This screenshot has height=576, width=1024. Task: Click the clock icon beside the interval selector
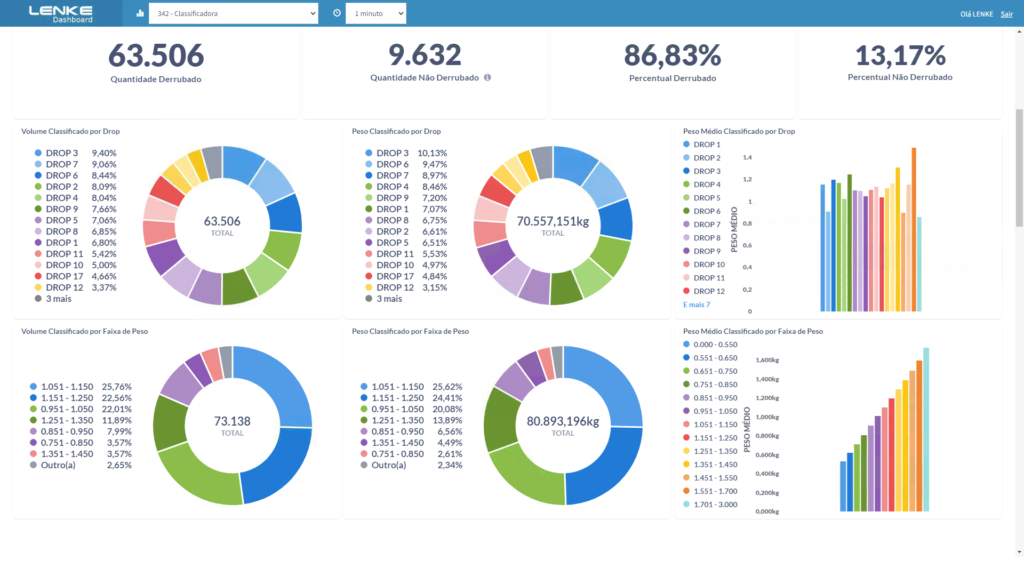337,13
